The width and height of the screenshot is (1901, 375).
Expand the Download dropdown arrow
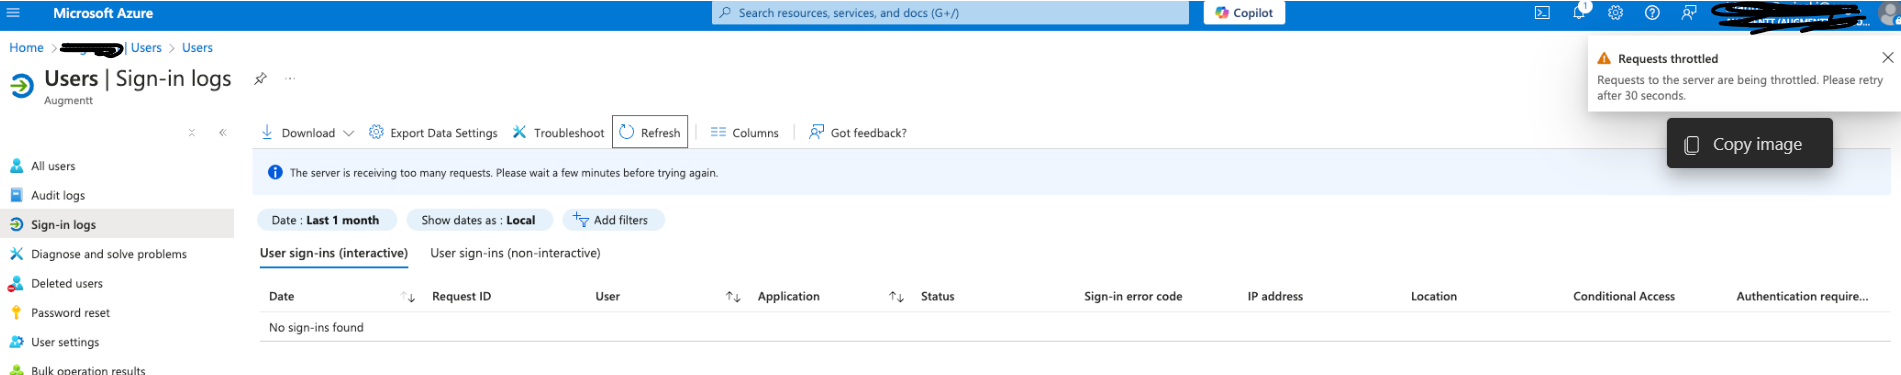click(348, 133)
